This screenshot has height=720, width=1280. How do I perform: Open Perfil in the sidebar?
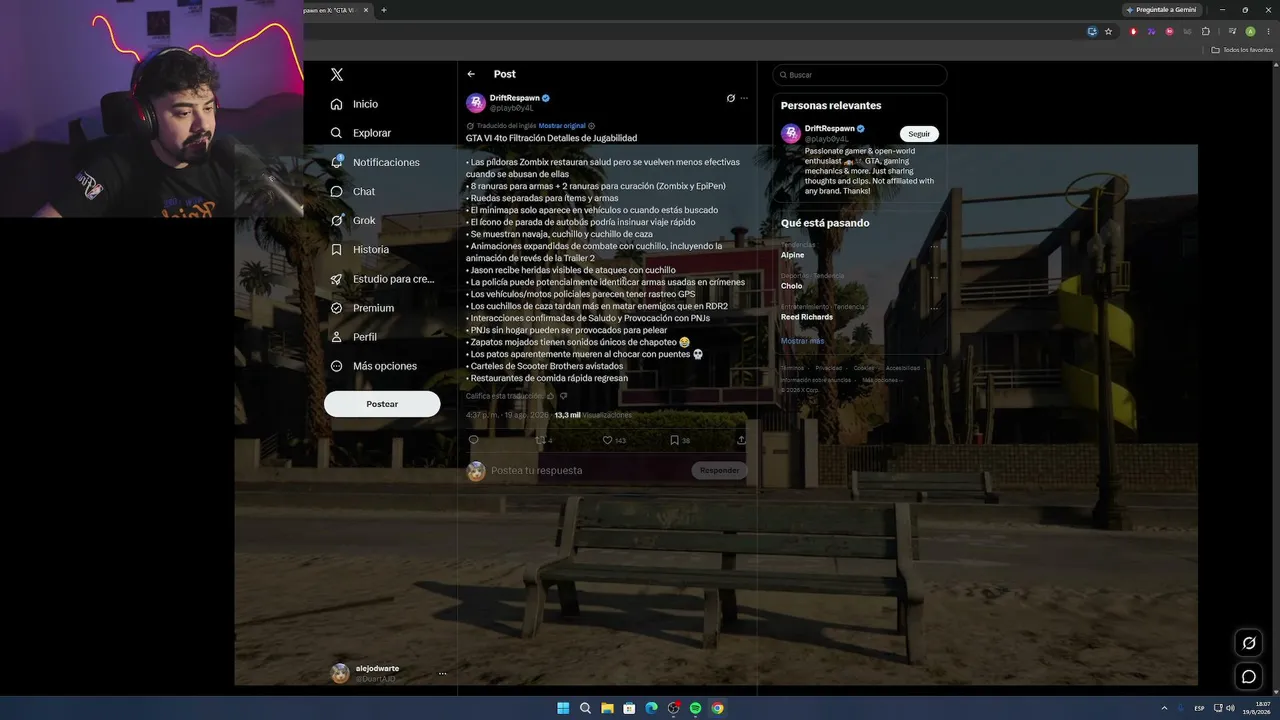[353, 337]
